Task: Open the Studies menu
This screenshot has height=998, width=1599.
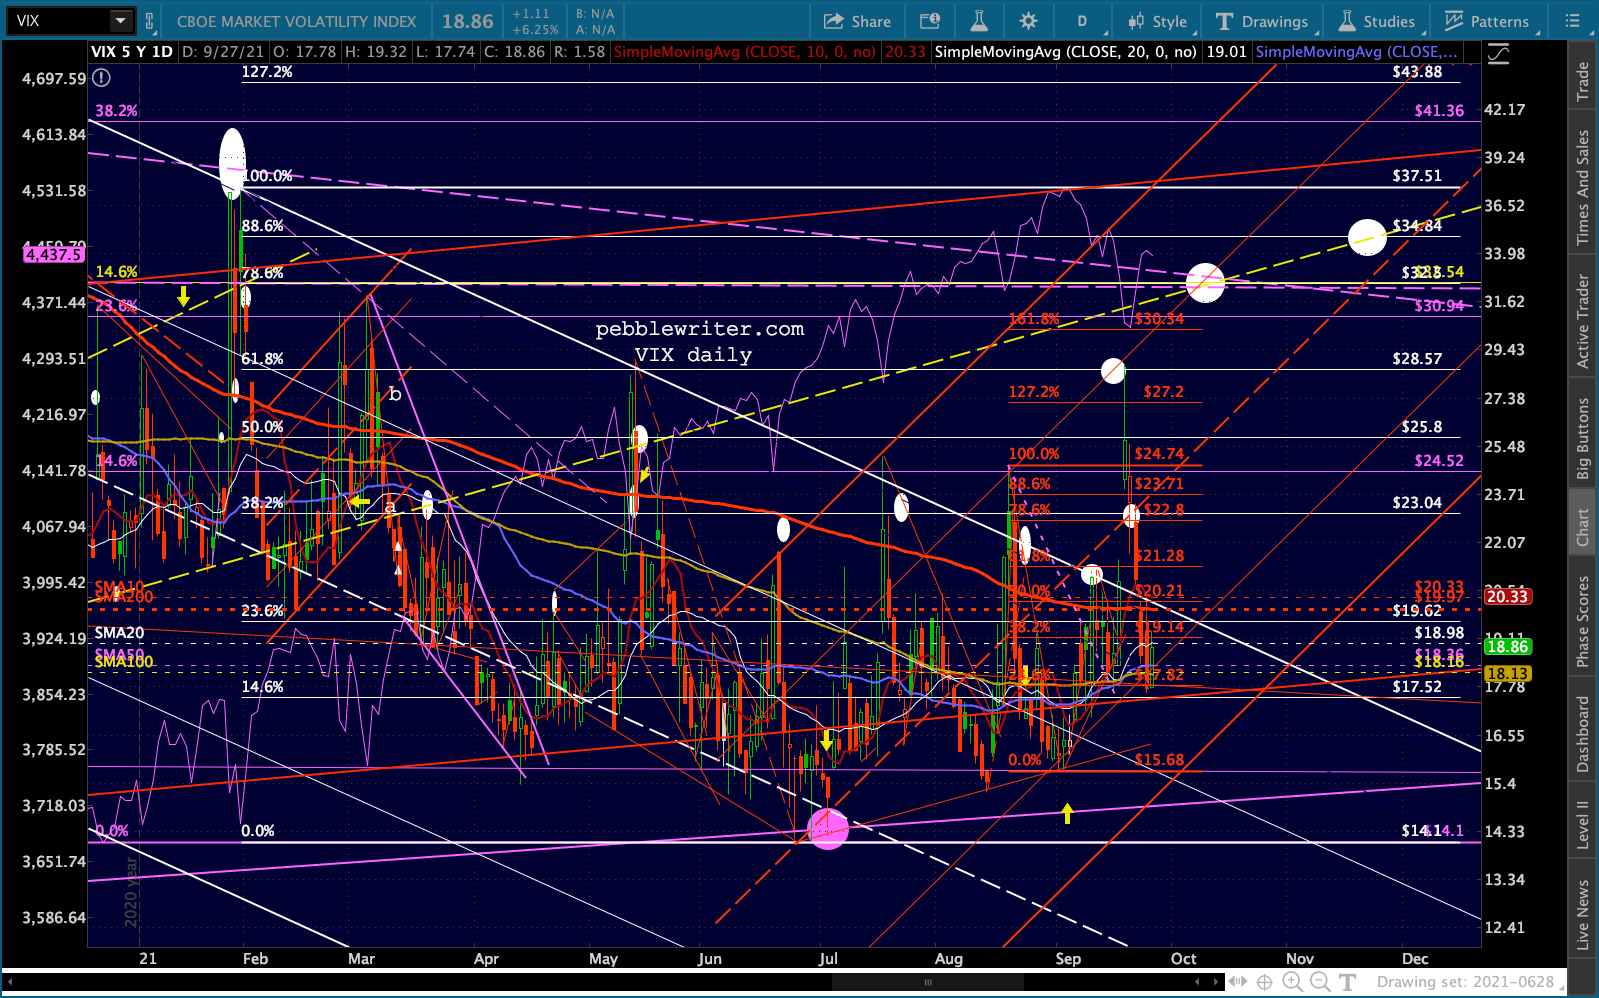Action: click(x=1377, y=21)
